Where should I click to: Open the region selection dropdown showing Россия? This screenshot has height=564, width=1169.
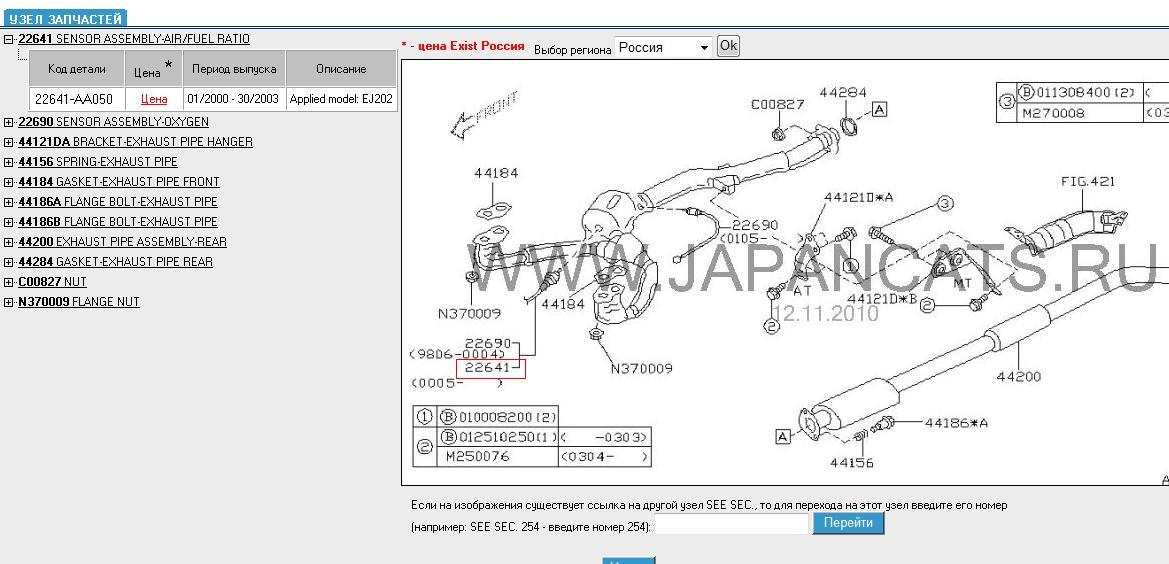click(663, 47)
